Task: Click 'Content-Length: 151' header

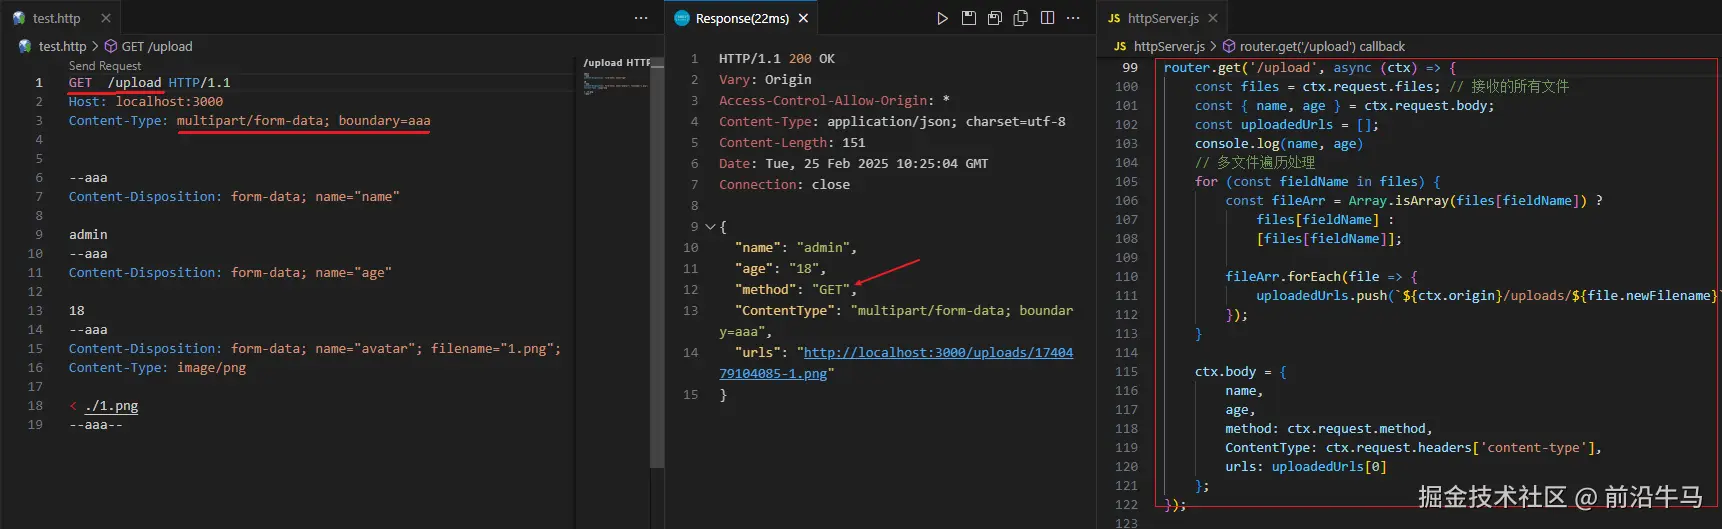Action: point(792,143)
